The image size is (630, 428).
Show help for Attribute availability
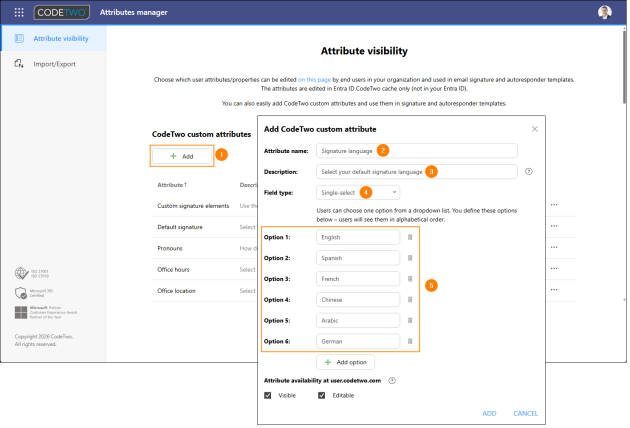pyautogui.click(x=392, y=381)
